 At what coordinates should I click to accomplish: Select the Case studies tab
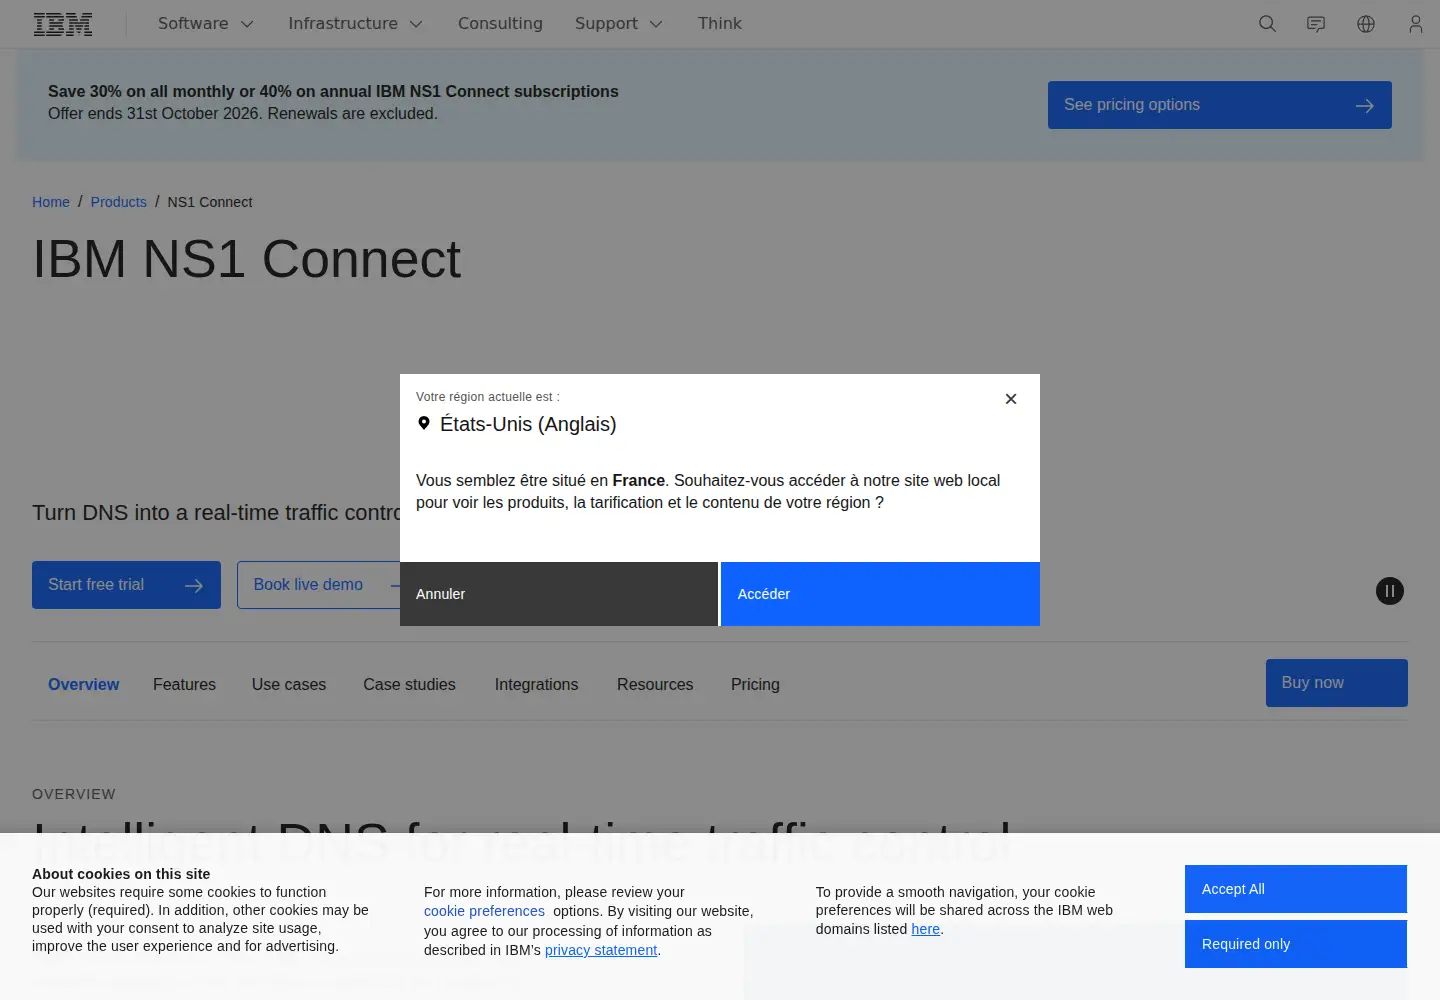pos(409,685)
